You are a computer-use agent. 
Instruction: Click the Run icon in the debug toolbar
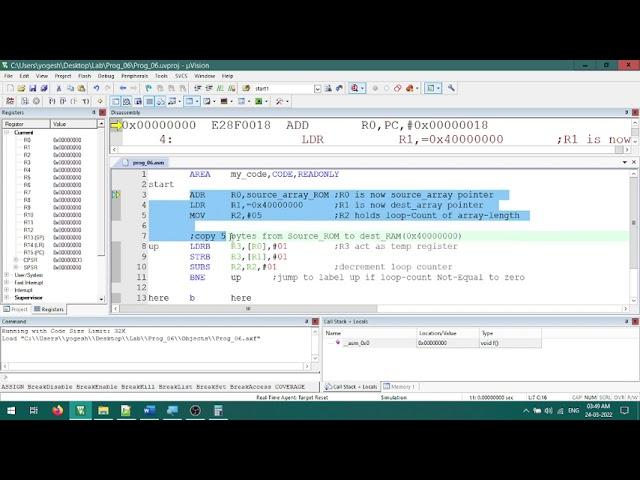[x=25, y=101]
